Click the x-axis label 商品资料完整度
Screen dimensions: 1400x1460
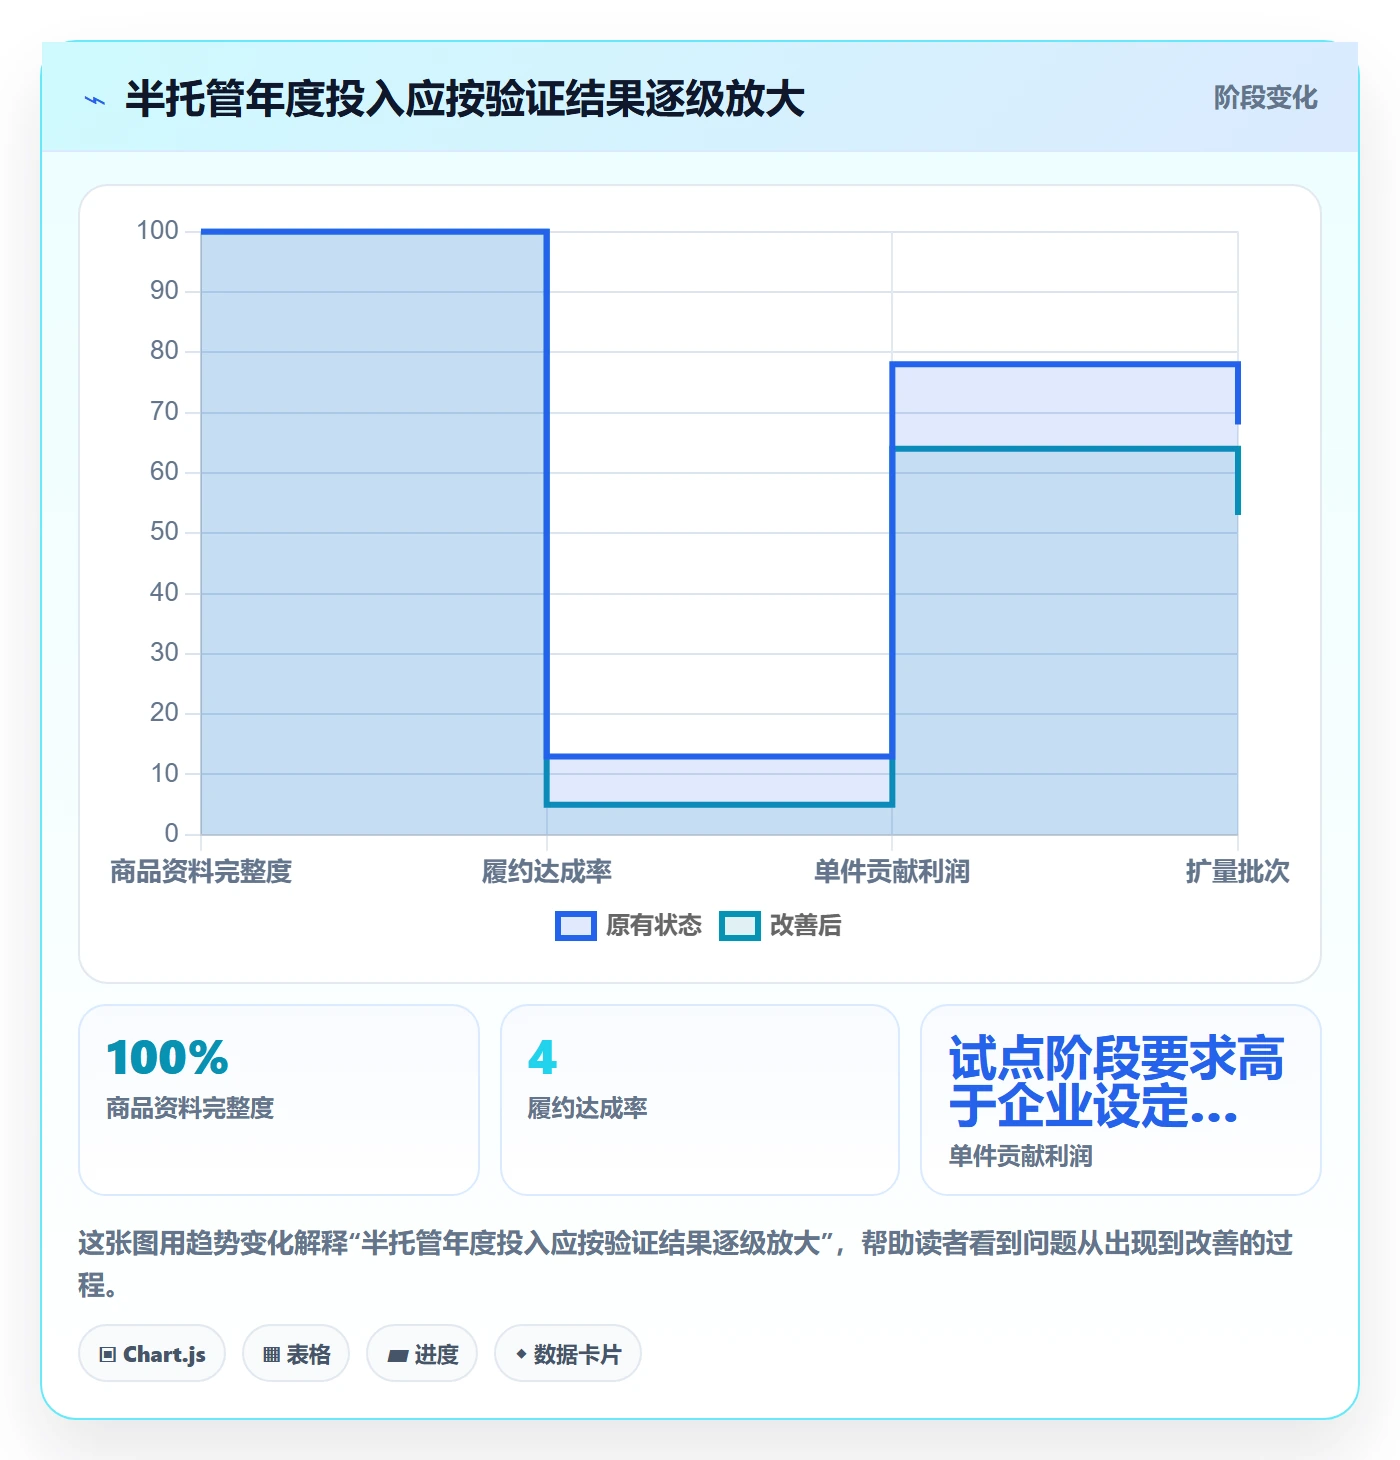pyautogui.click(x=201, y=872)
